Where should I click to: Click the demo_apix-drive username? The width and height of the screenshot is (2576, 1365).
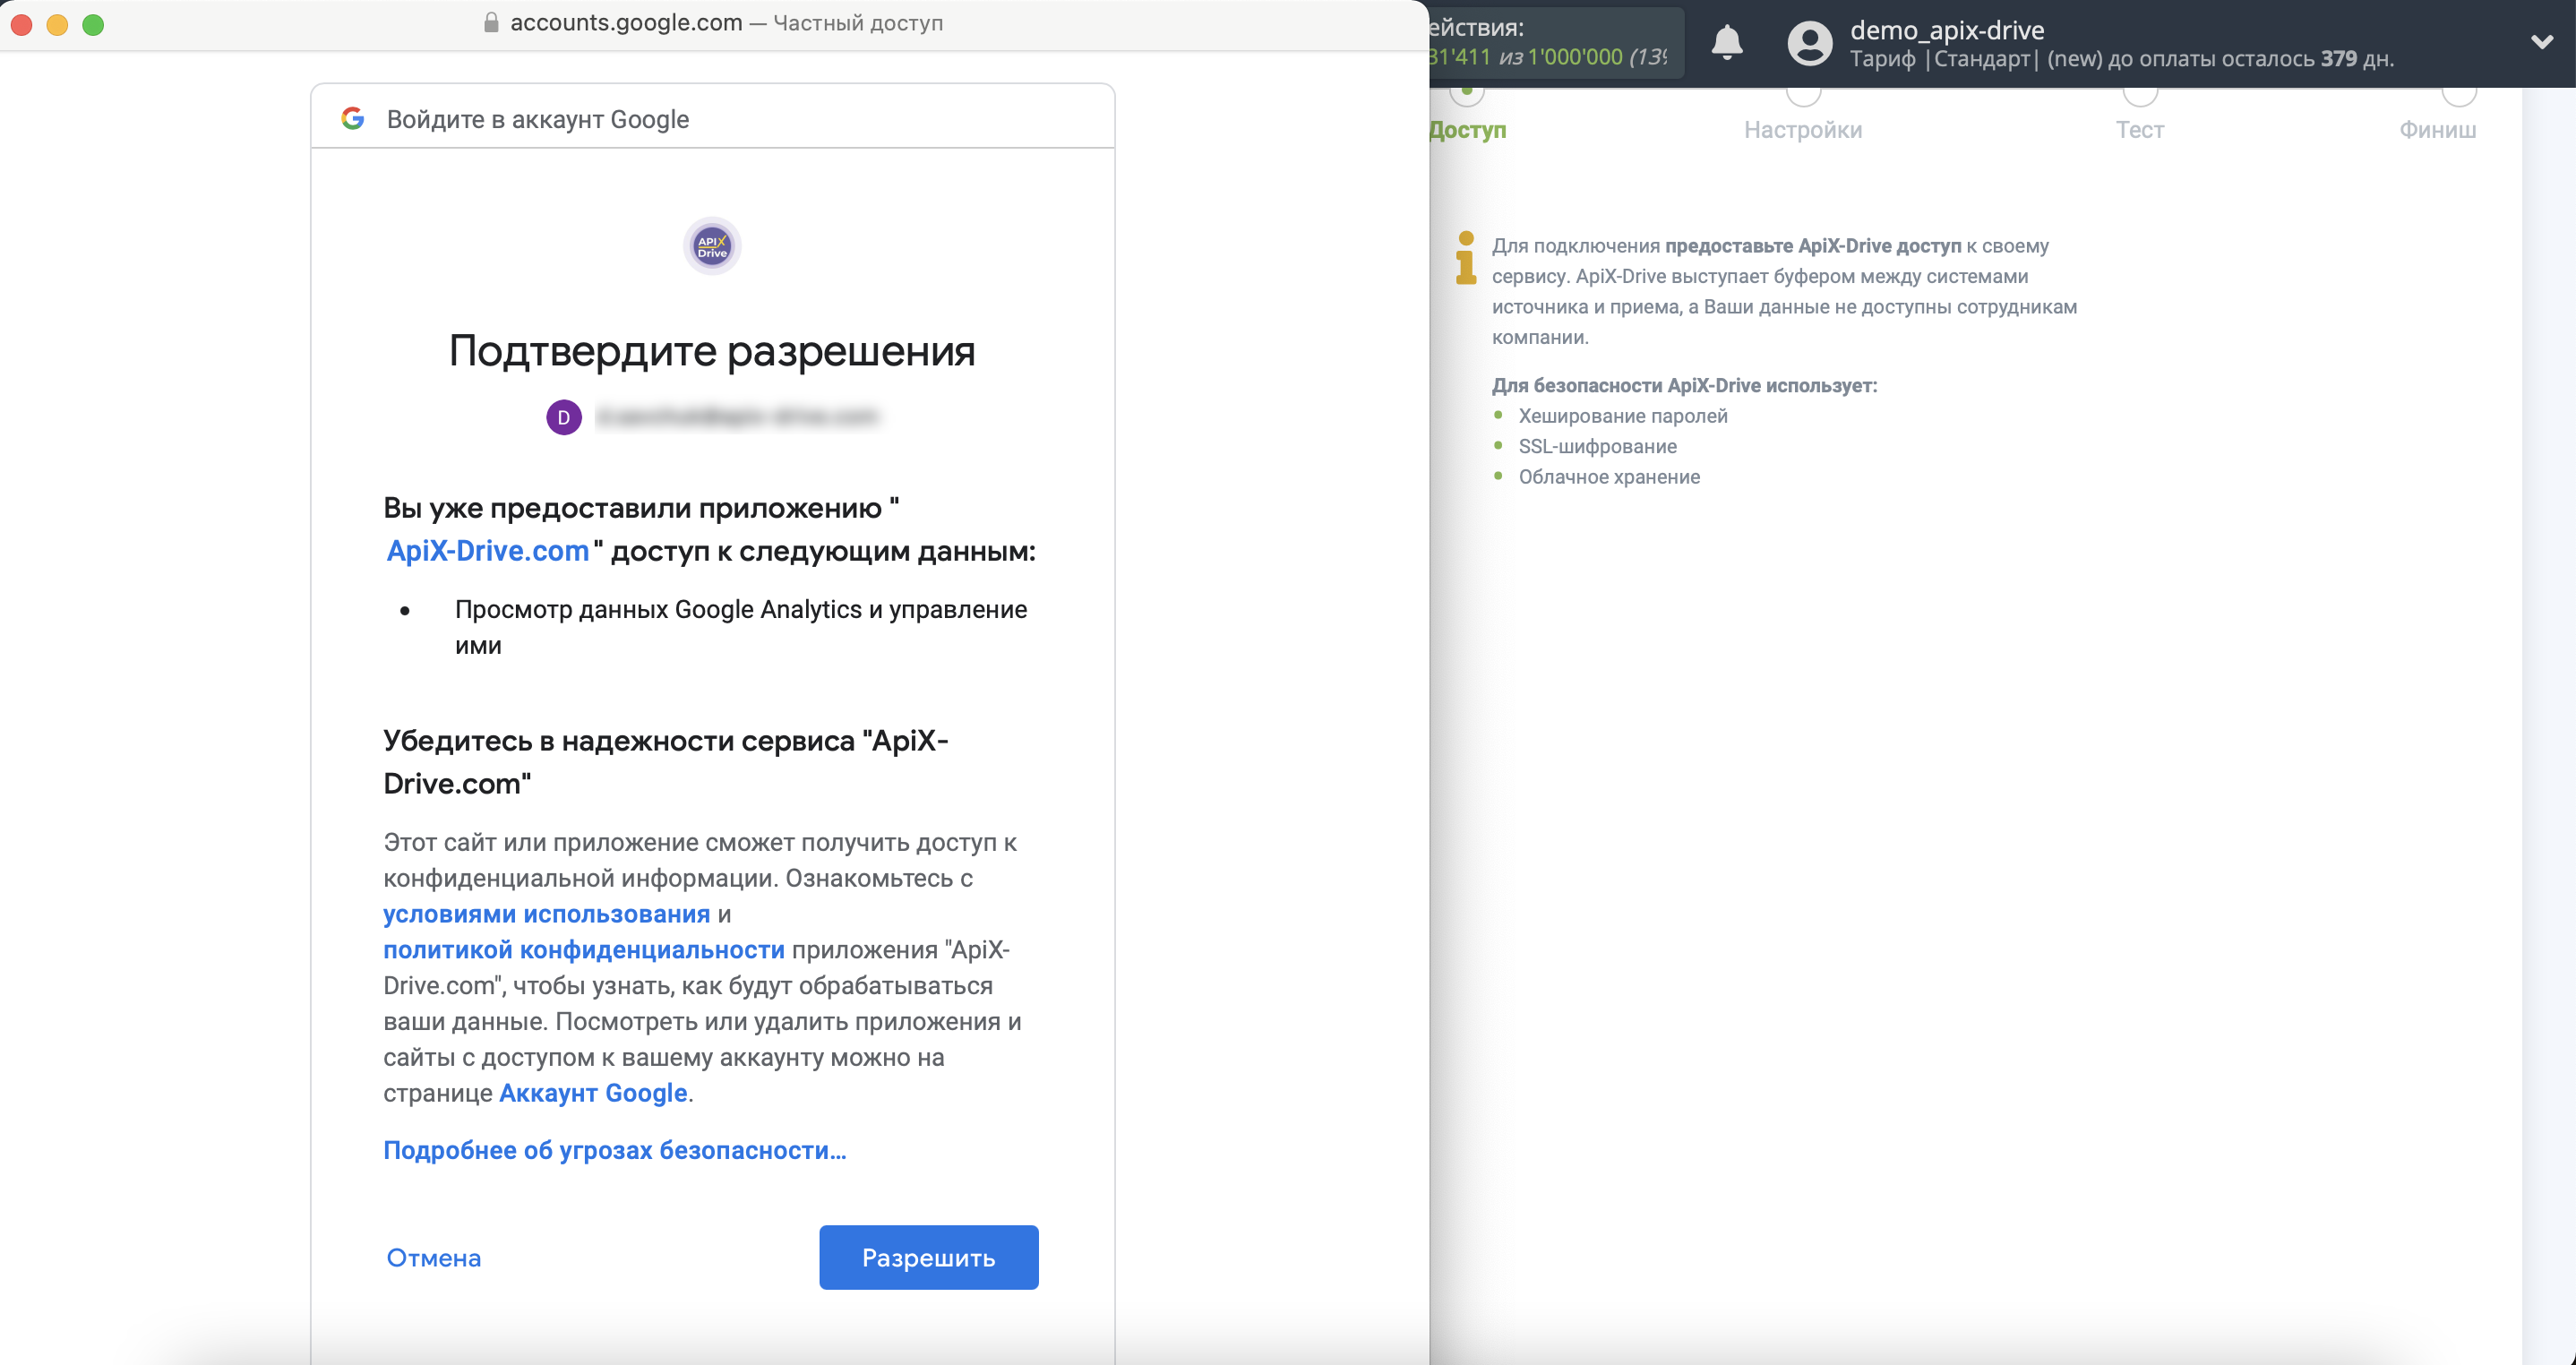(x=1946, y=30)
